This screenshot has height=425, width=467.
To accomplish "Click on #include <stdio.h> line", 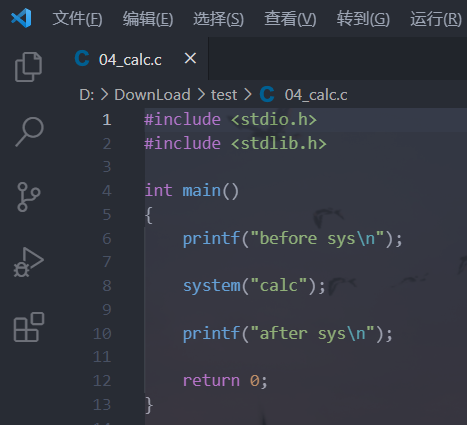I will pos(230,120).
